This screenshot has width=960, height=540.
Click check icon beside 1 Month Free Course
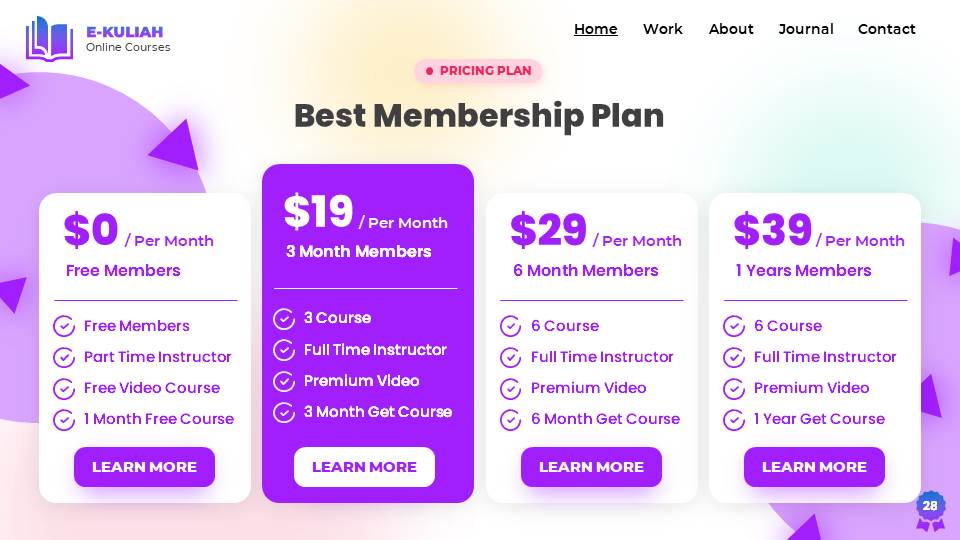(x=64, y=419)
